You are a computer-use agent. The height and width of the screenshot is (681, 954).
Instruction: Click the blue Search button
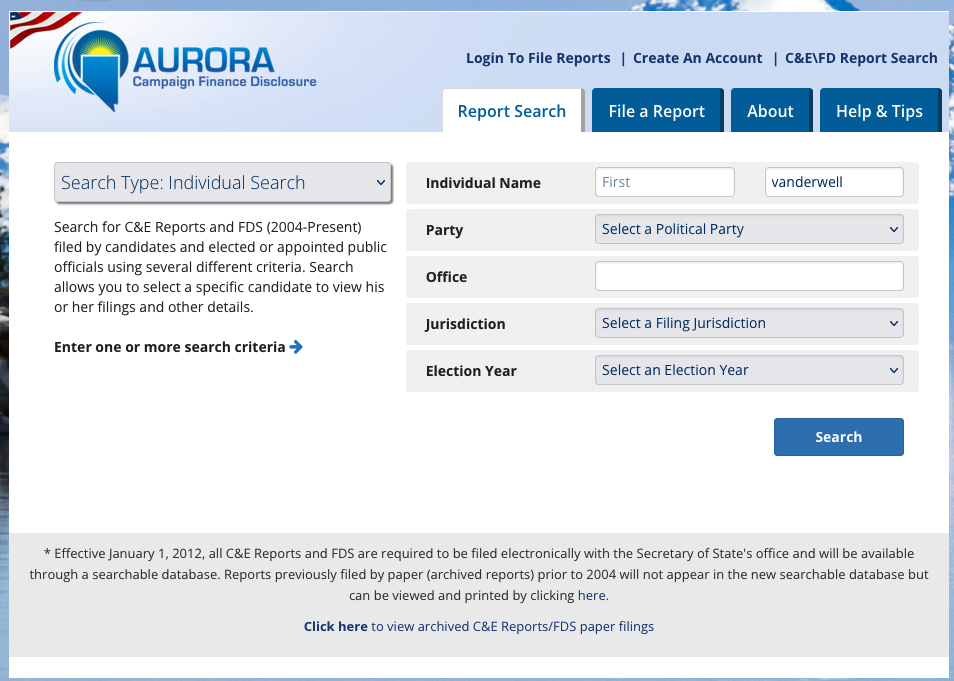point(838,437)
